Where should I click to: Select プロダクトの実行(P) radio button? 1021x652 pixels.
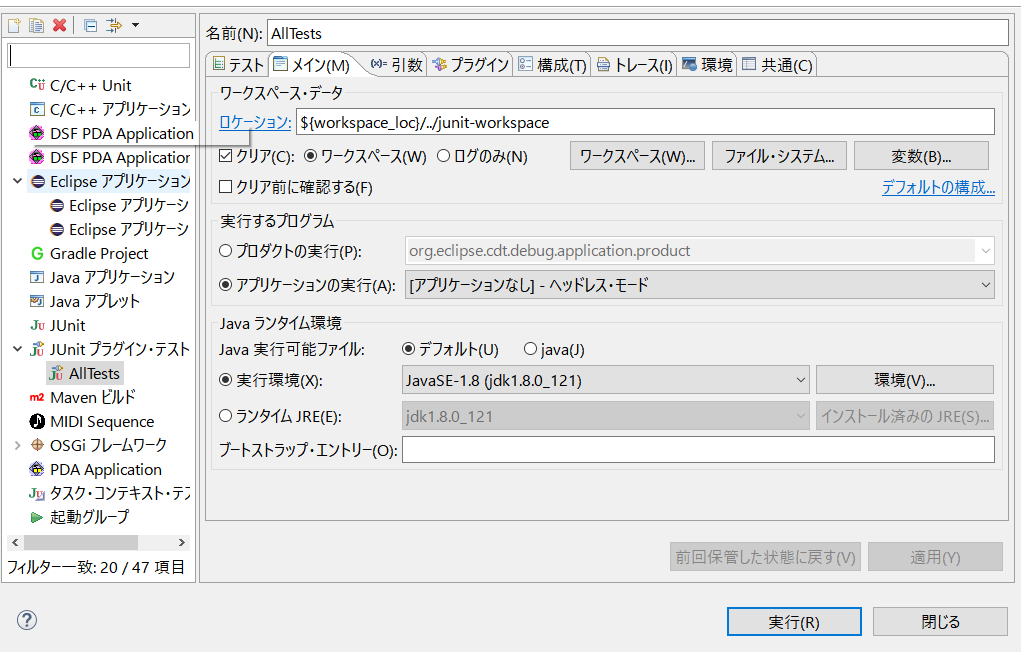[x=225, y=251]
